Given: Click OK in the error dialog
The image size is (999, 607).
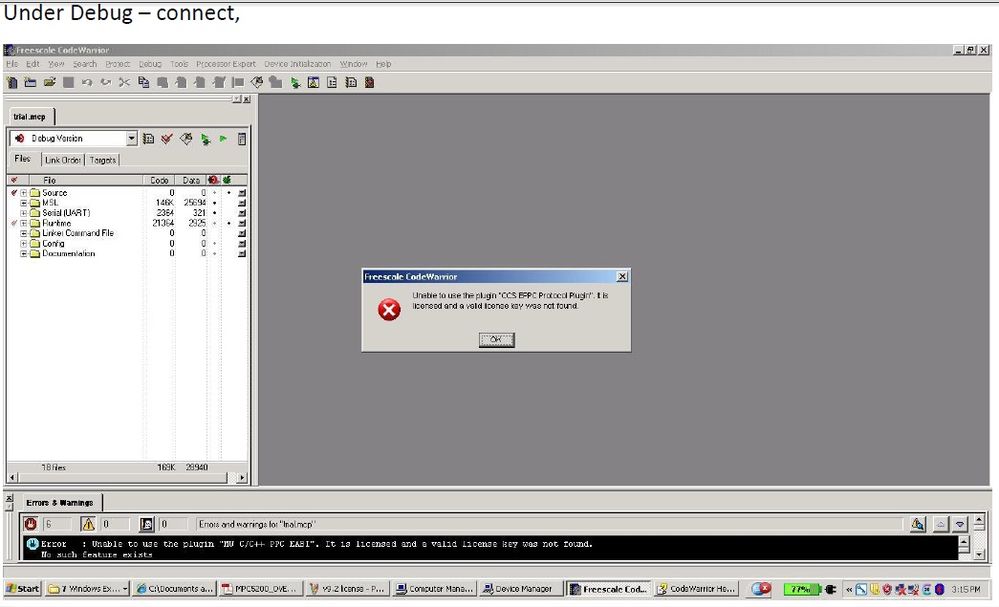Looking at the screenshot, I should pos(496,339).
